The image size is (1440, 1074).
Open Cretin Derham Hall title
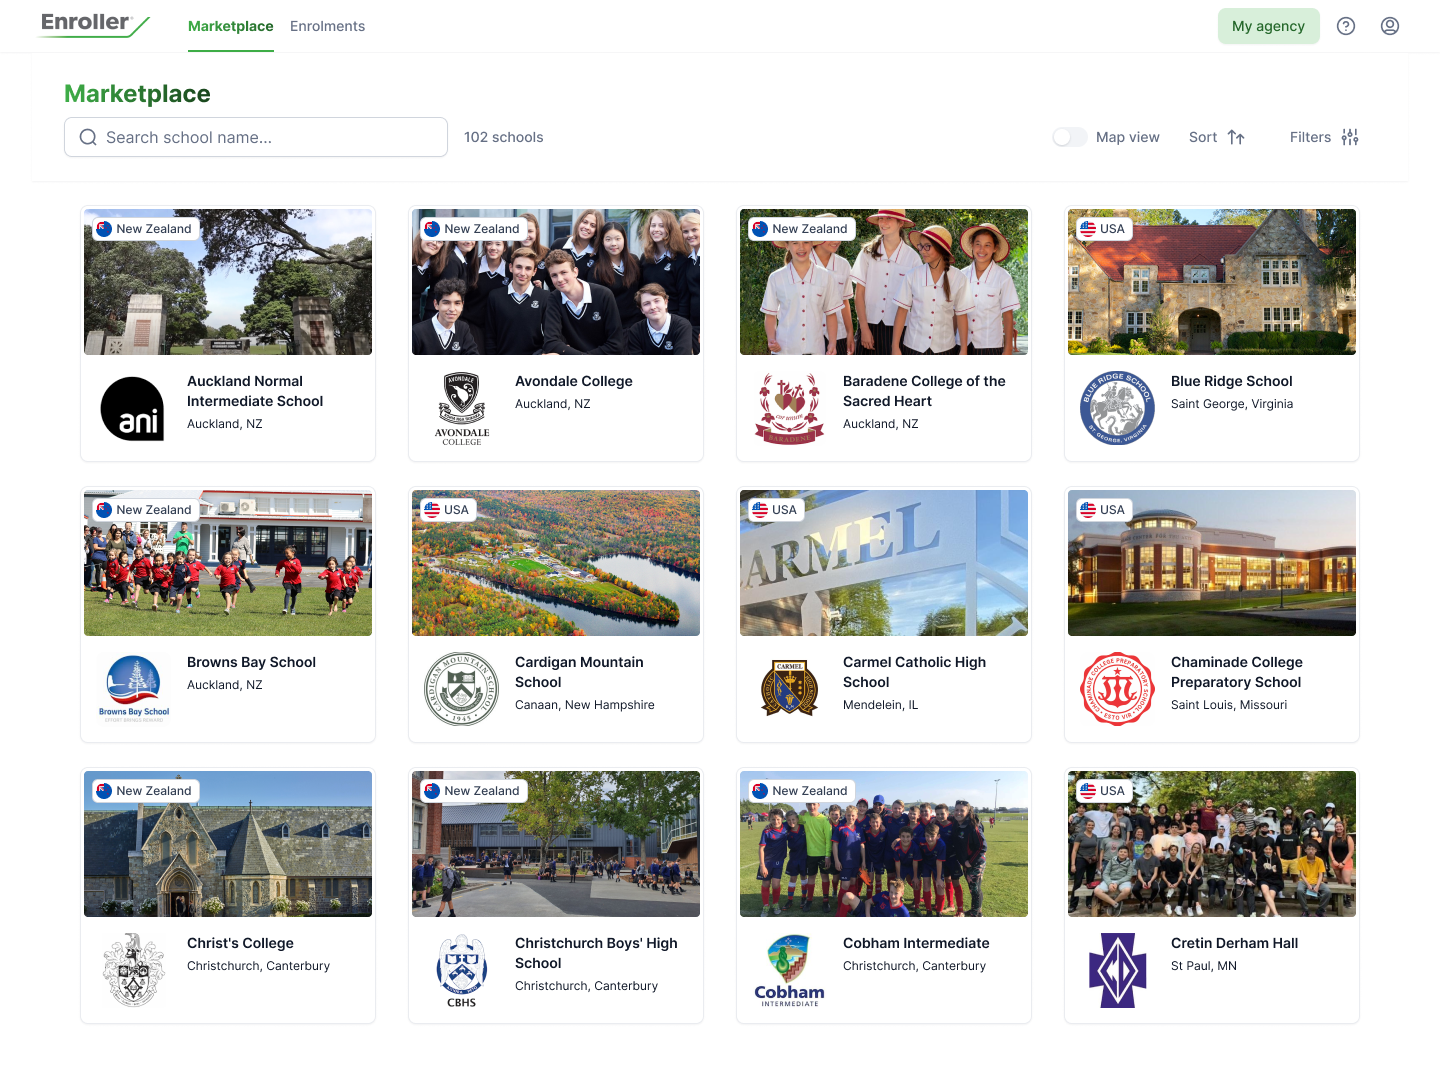(1235, 943)
